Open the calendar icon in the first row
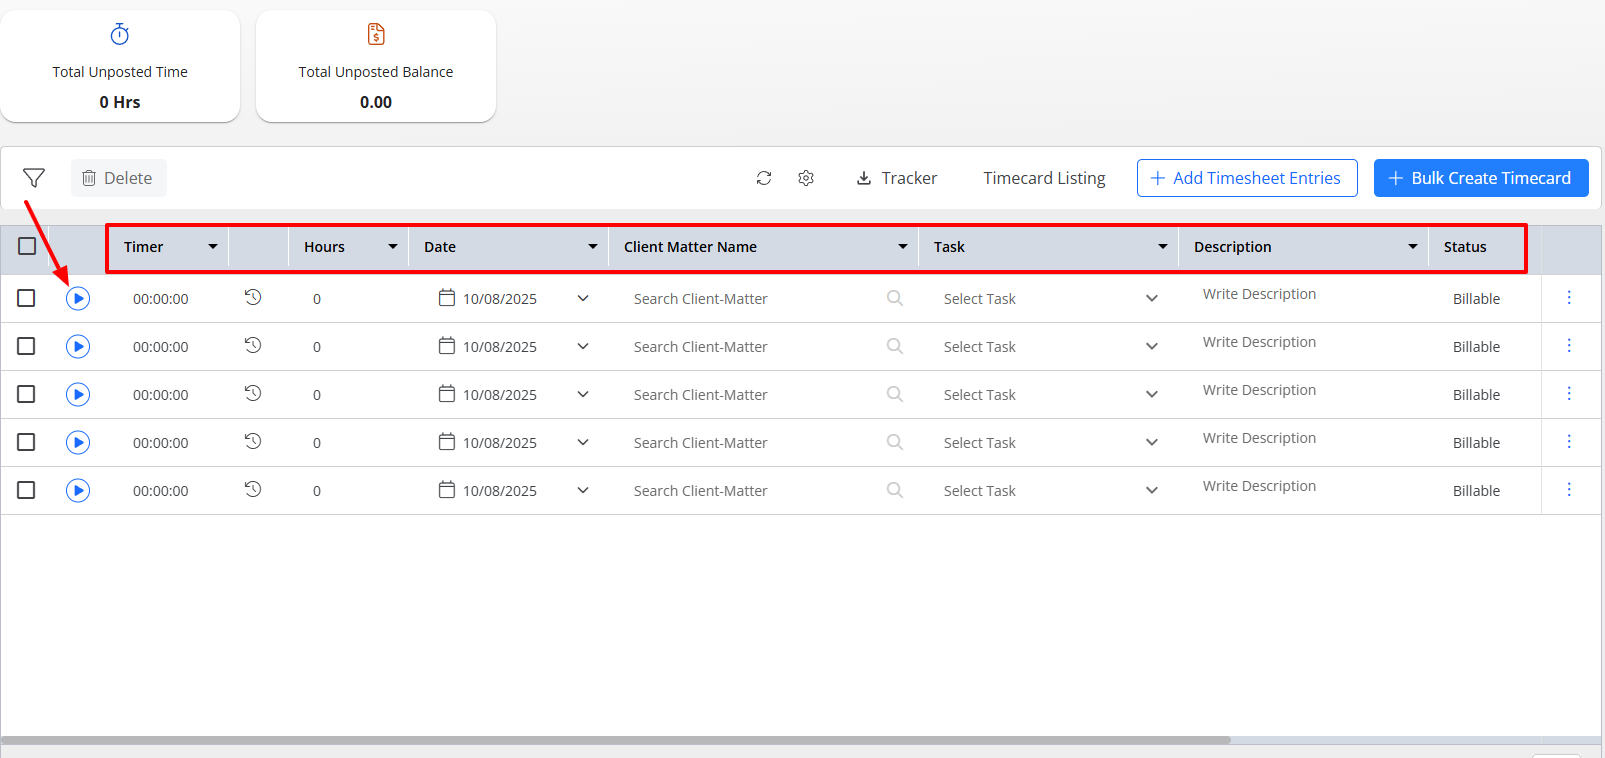The width and height of the screenshot is (1605, 758). (447, 297)
